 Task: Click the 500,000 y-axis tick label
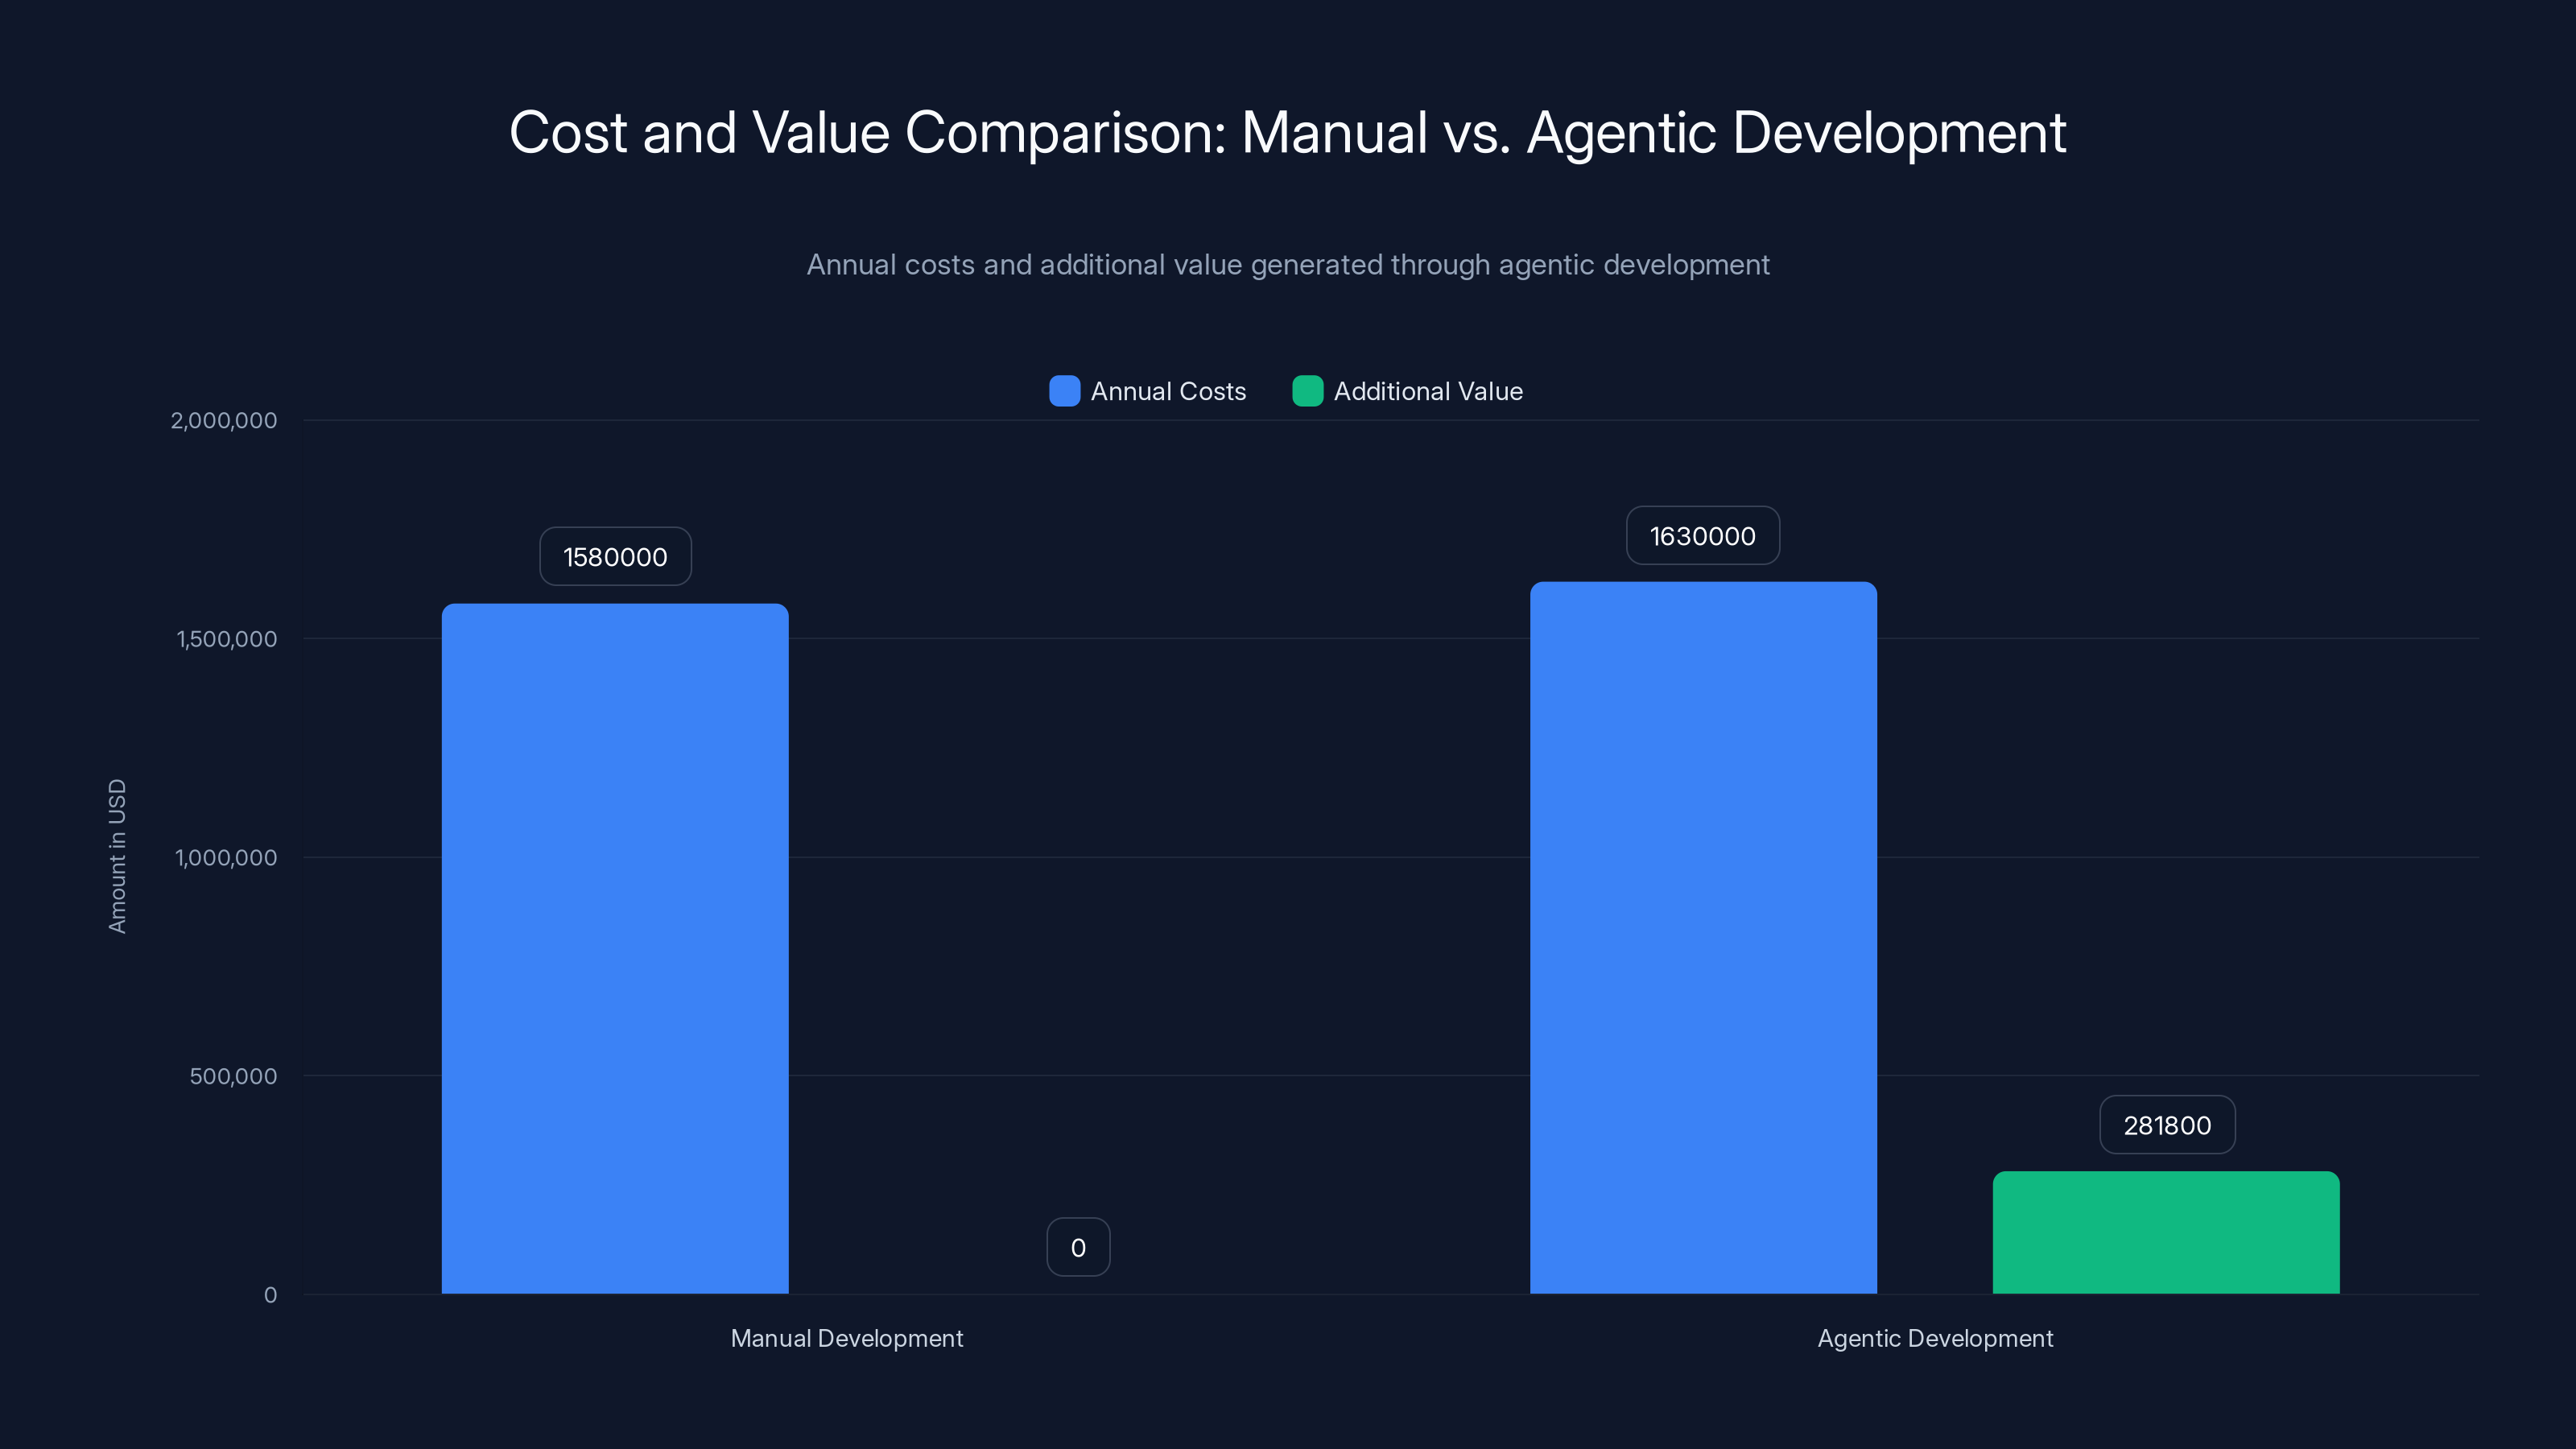point(233,1076)
